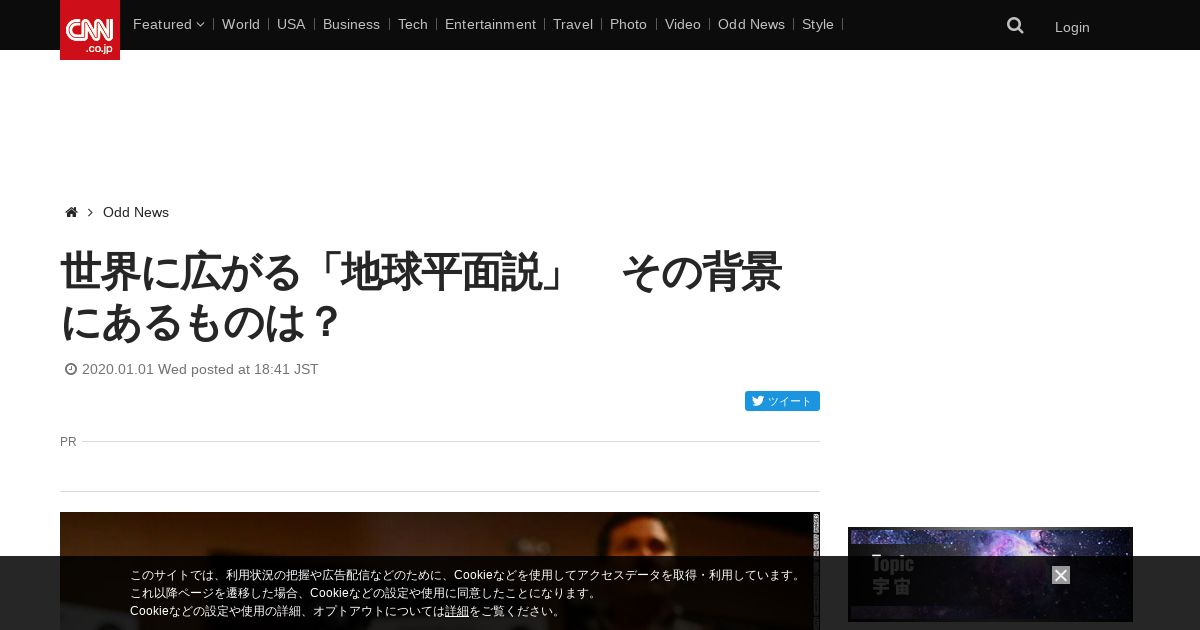
Task: Close the cookie notice banner
Action: (1061, 575)
